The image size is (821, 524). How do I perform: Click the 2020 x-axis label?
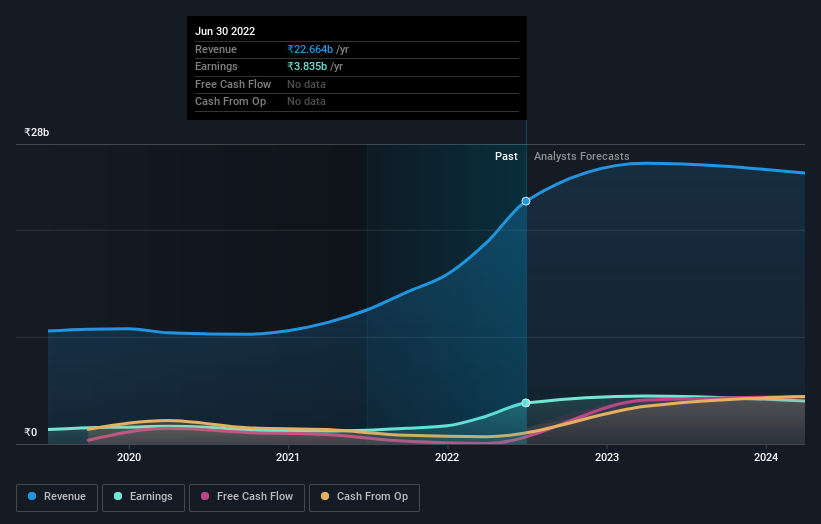pos(129,457)
